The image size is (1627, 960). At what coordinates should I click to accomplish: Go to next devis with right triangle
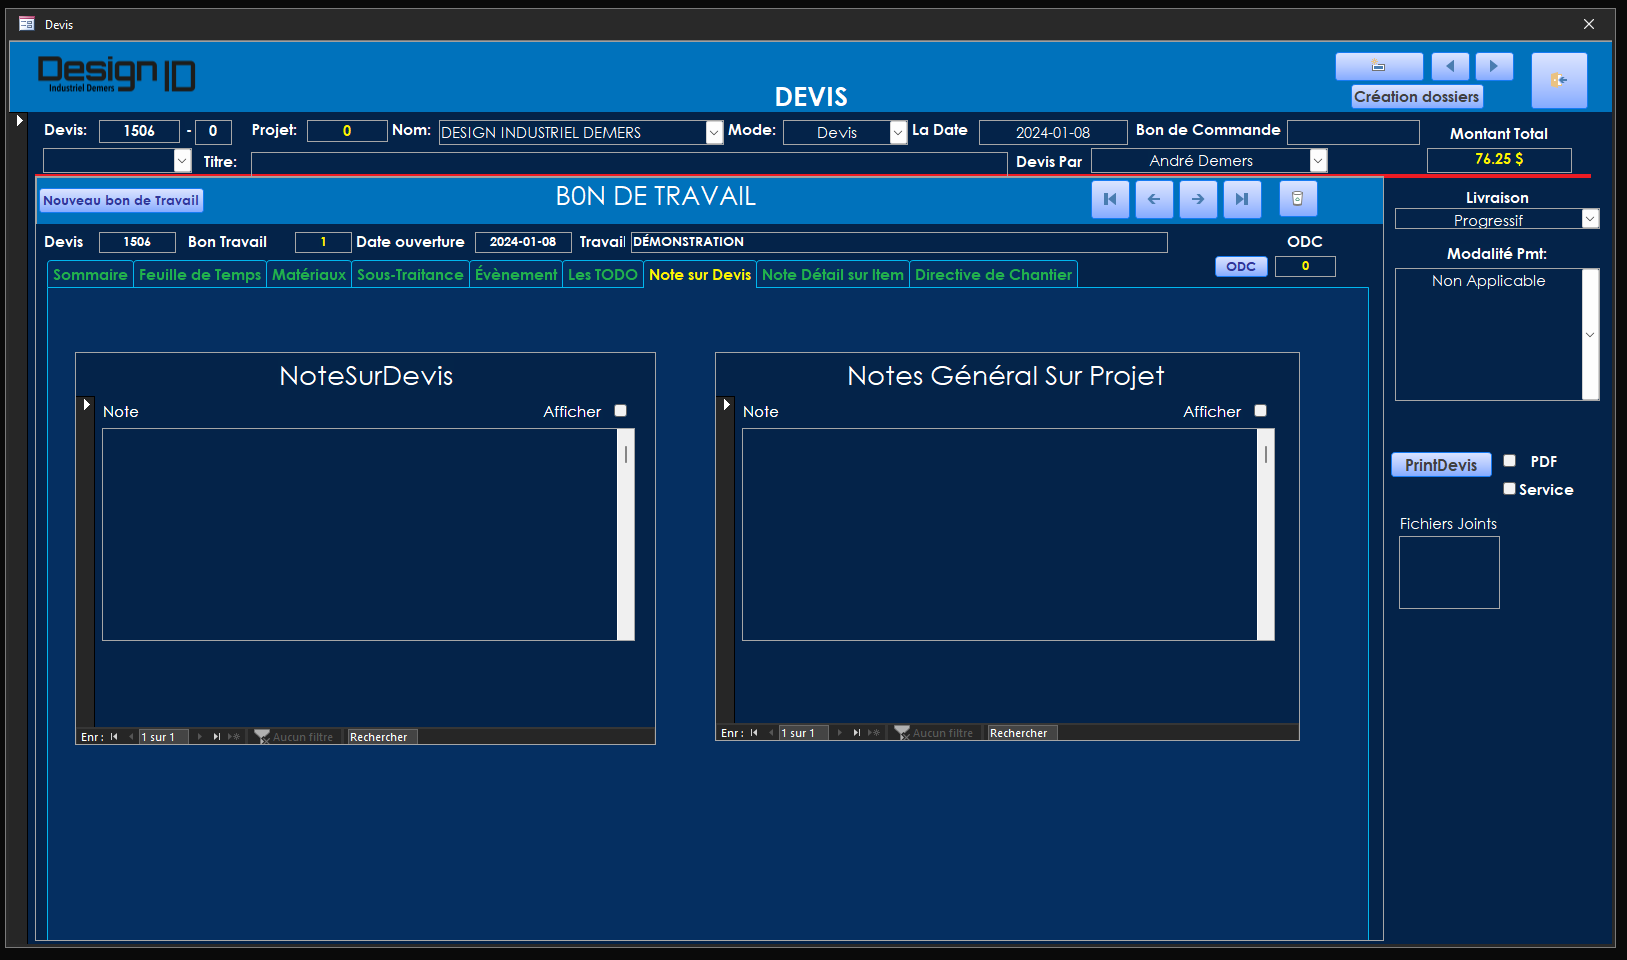click(x=1494, y=67)
